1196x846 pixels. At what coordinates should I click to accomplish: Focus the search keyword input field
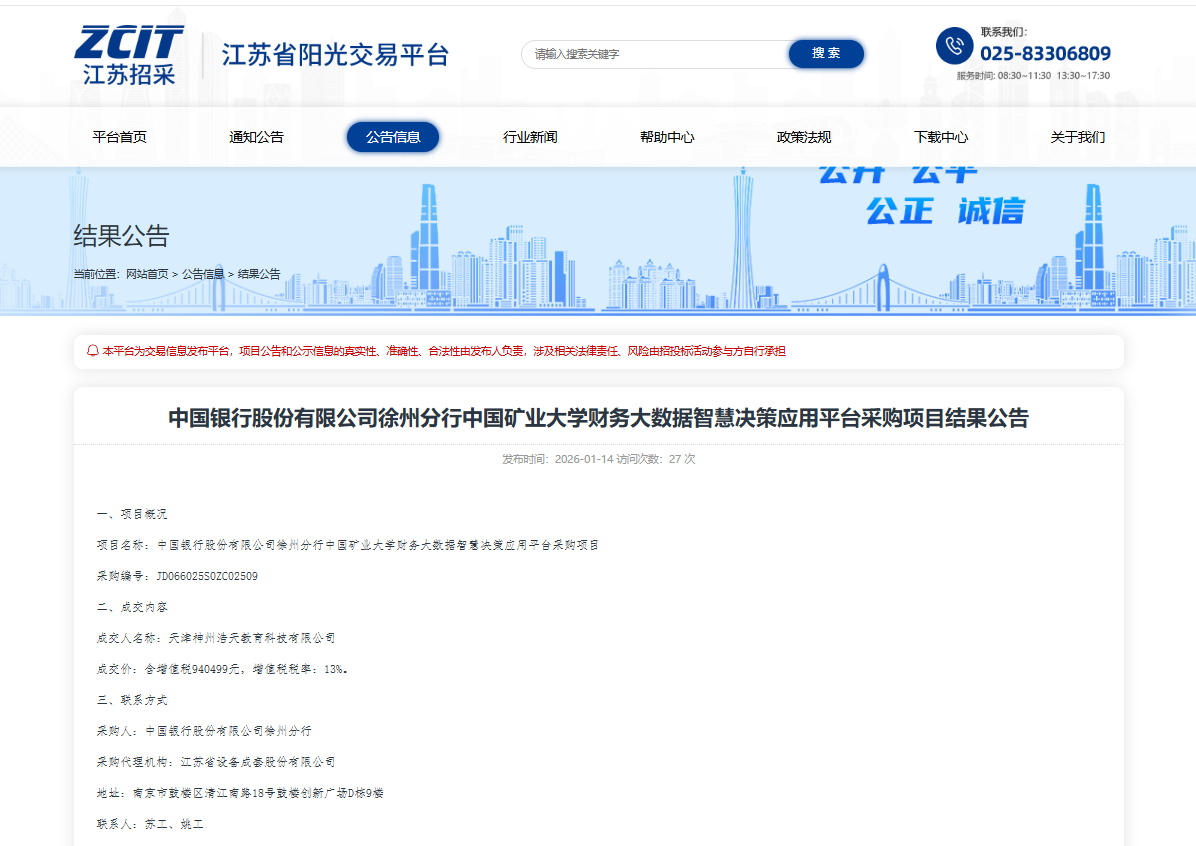pyautogui.click(x=655, y=54)
